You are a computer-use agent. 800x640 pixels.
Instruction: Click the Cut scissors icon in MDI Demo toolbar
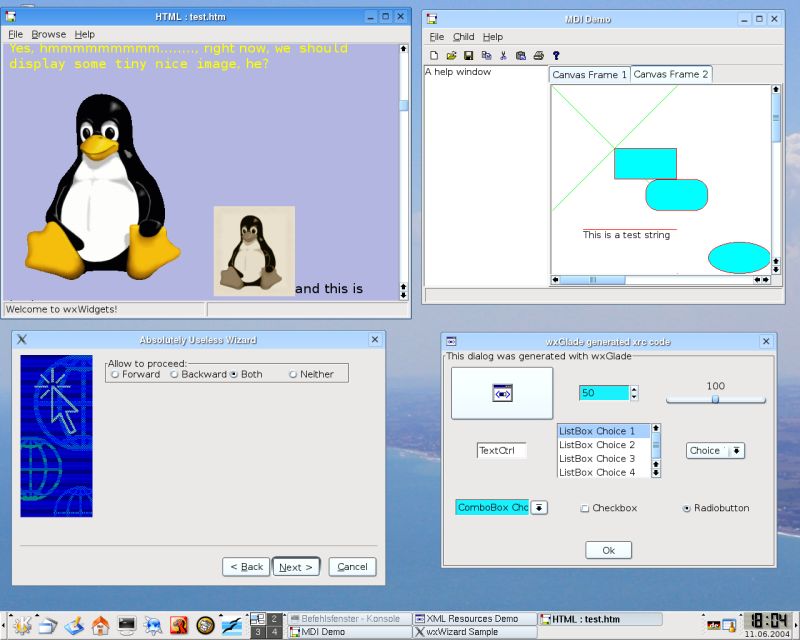(503, 56)
